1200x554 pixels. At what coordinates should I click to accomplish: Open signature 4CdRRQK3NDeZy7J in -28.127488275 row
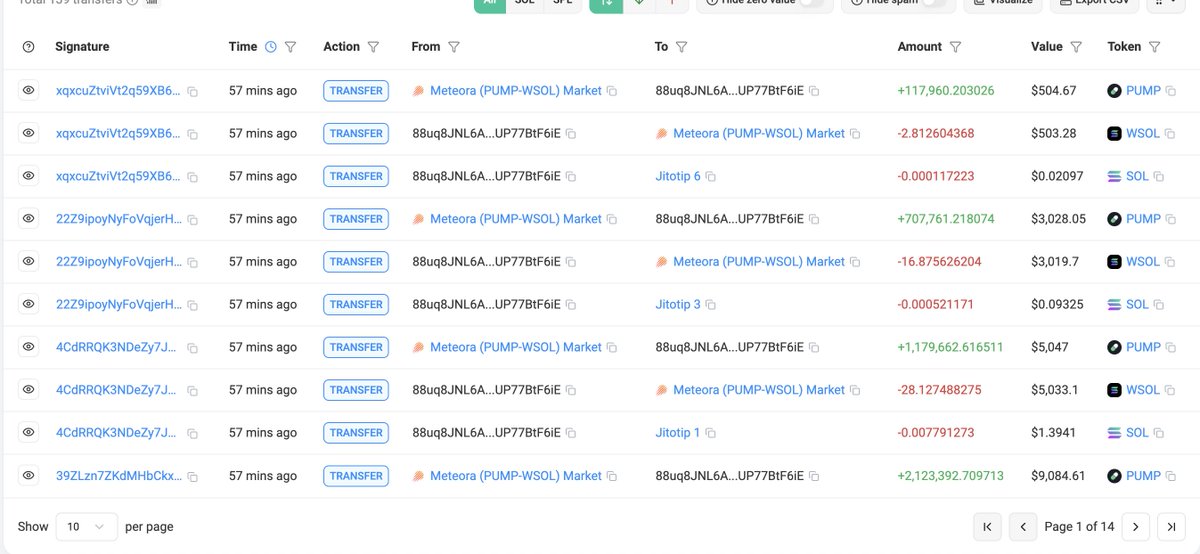coord(117,390)
